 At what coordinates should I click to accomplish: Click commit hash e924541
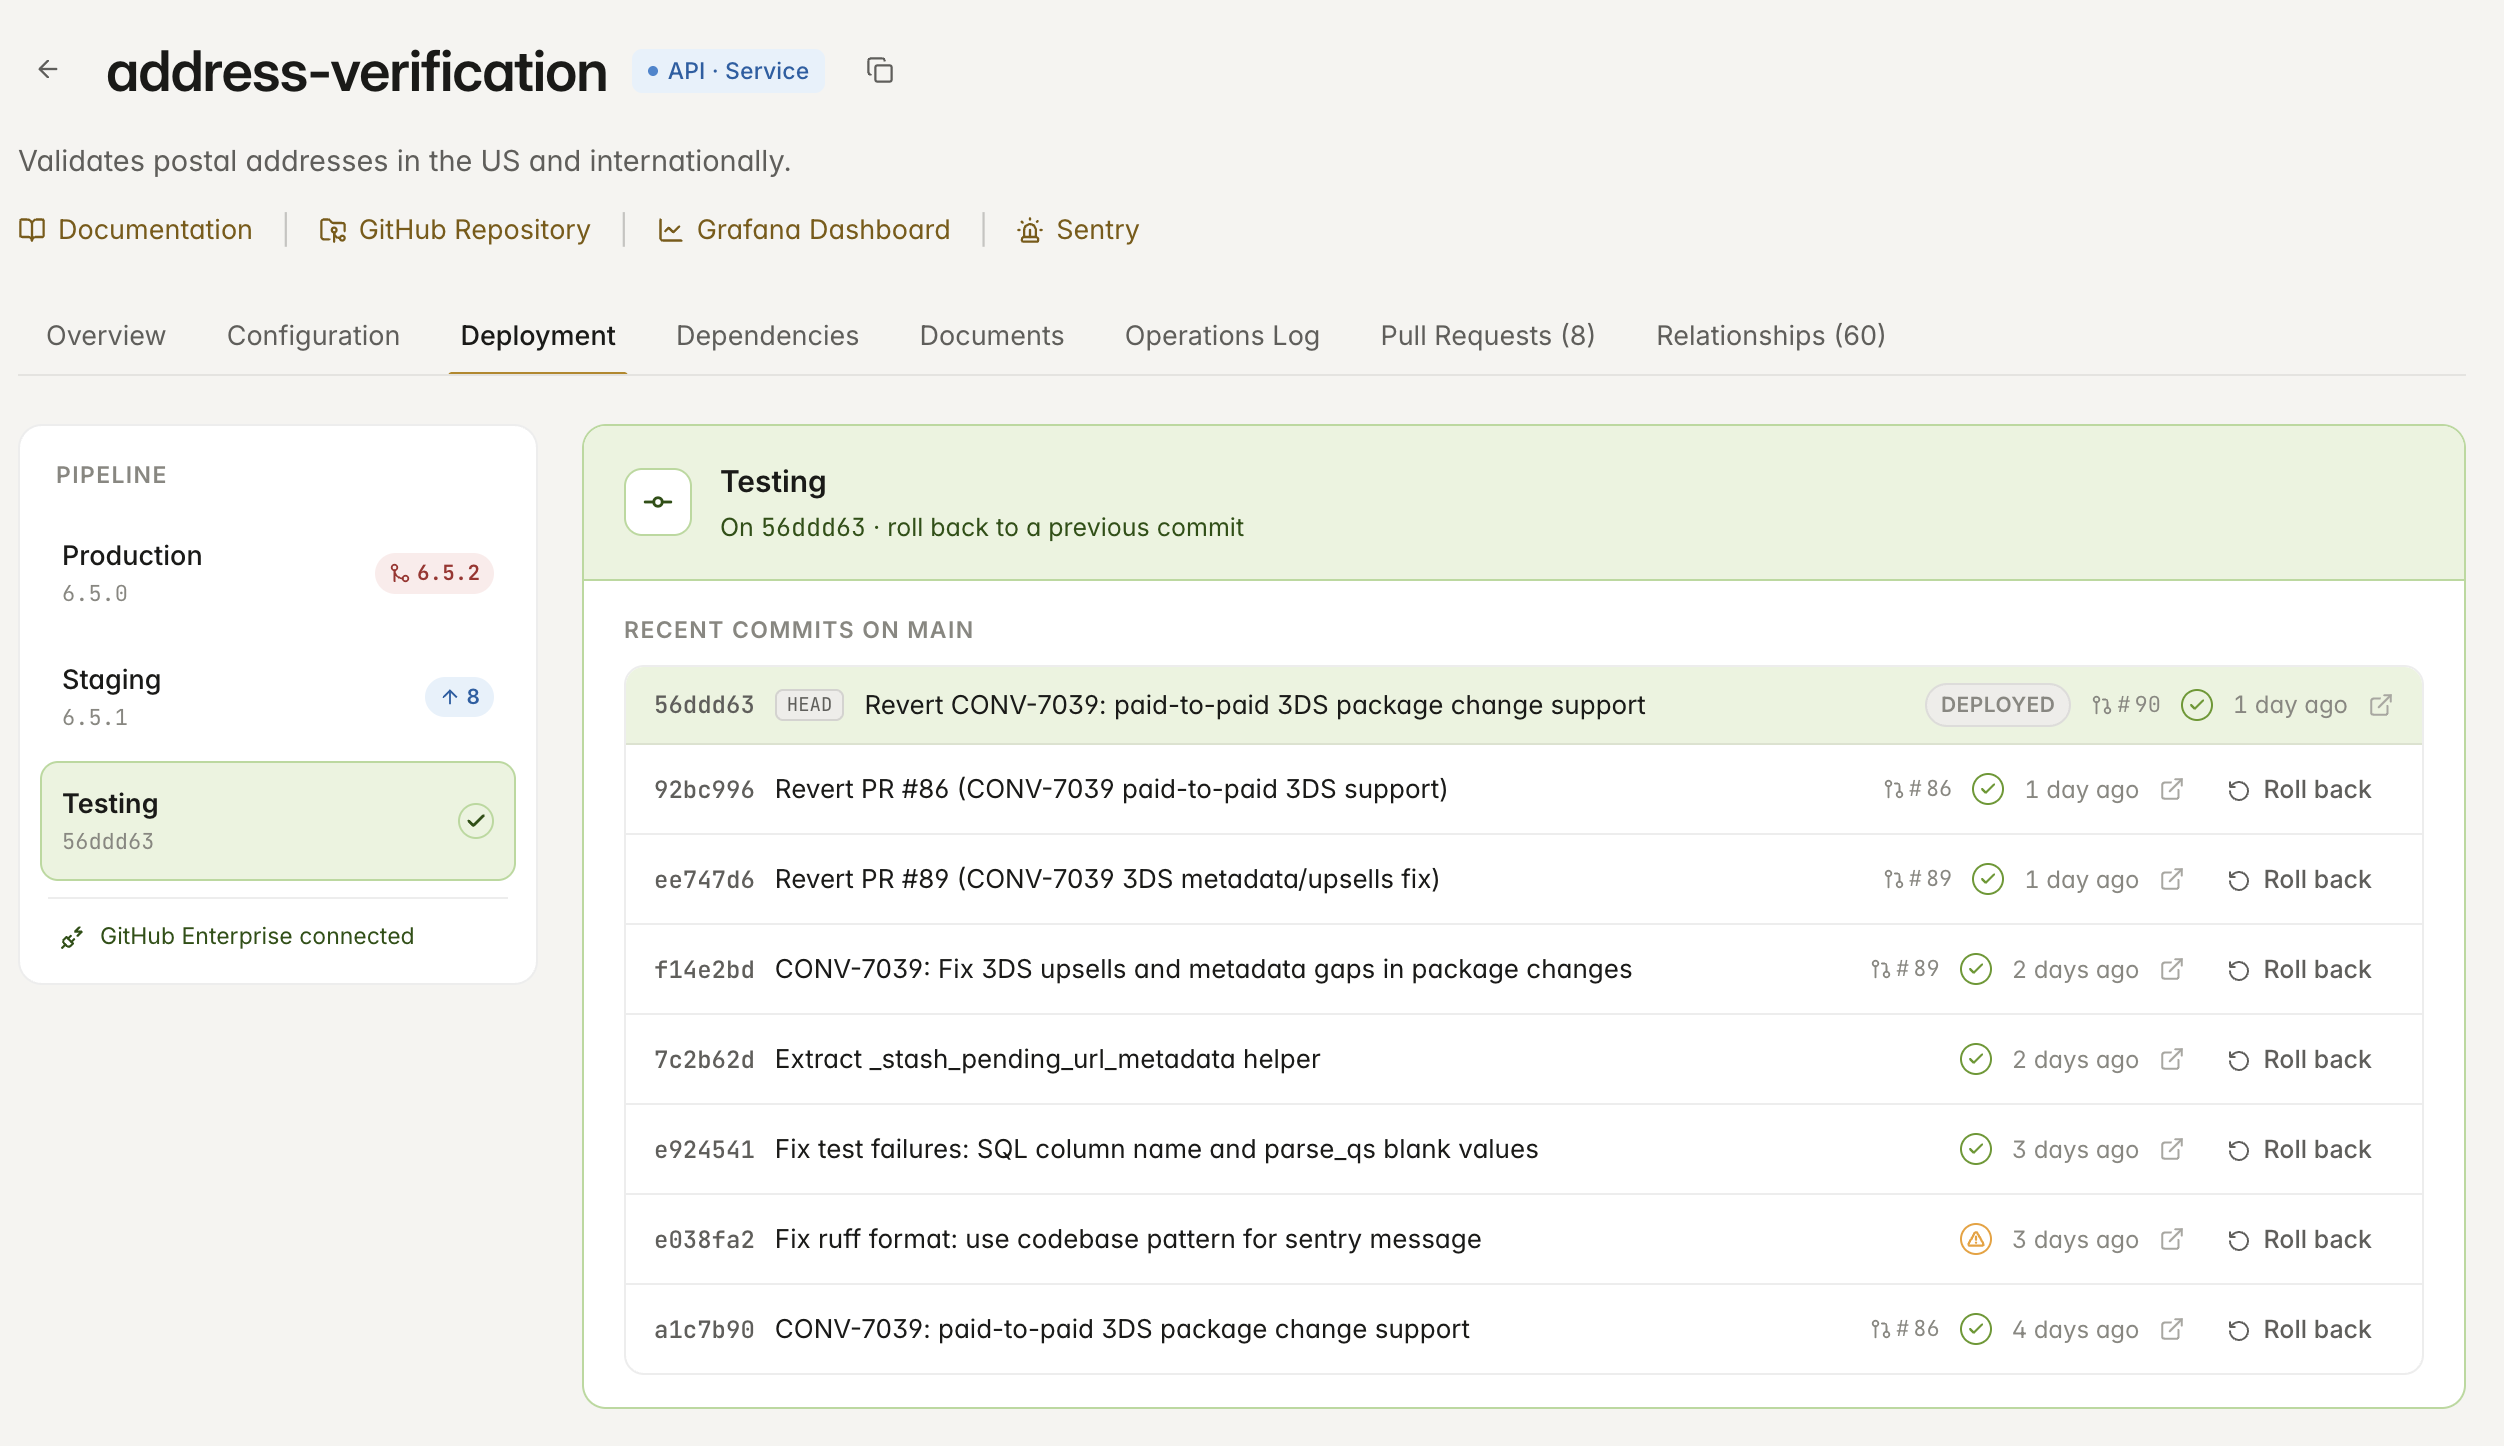(x=704, y=1150)
